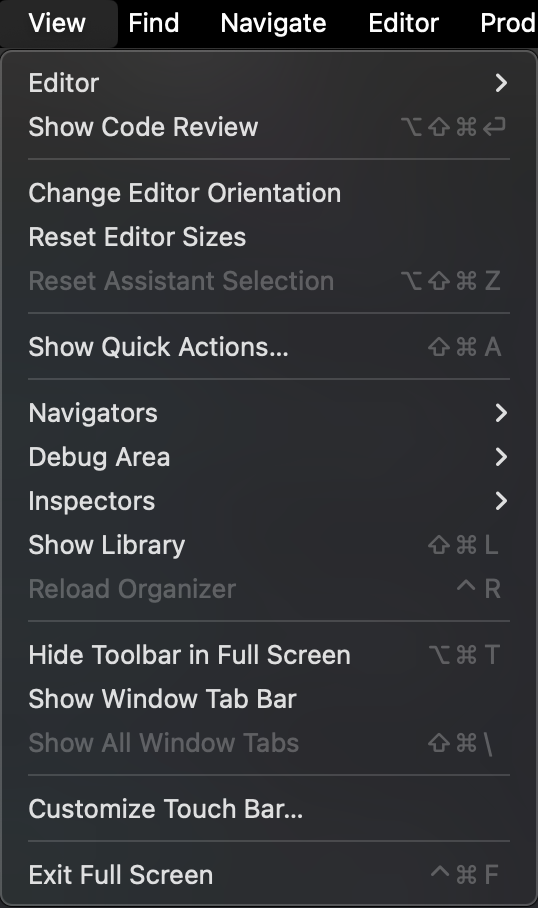Select Exit Full Screen
Viewport: 538px width, 908px height.
point(269,875)
